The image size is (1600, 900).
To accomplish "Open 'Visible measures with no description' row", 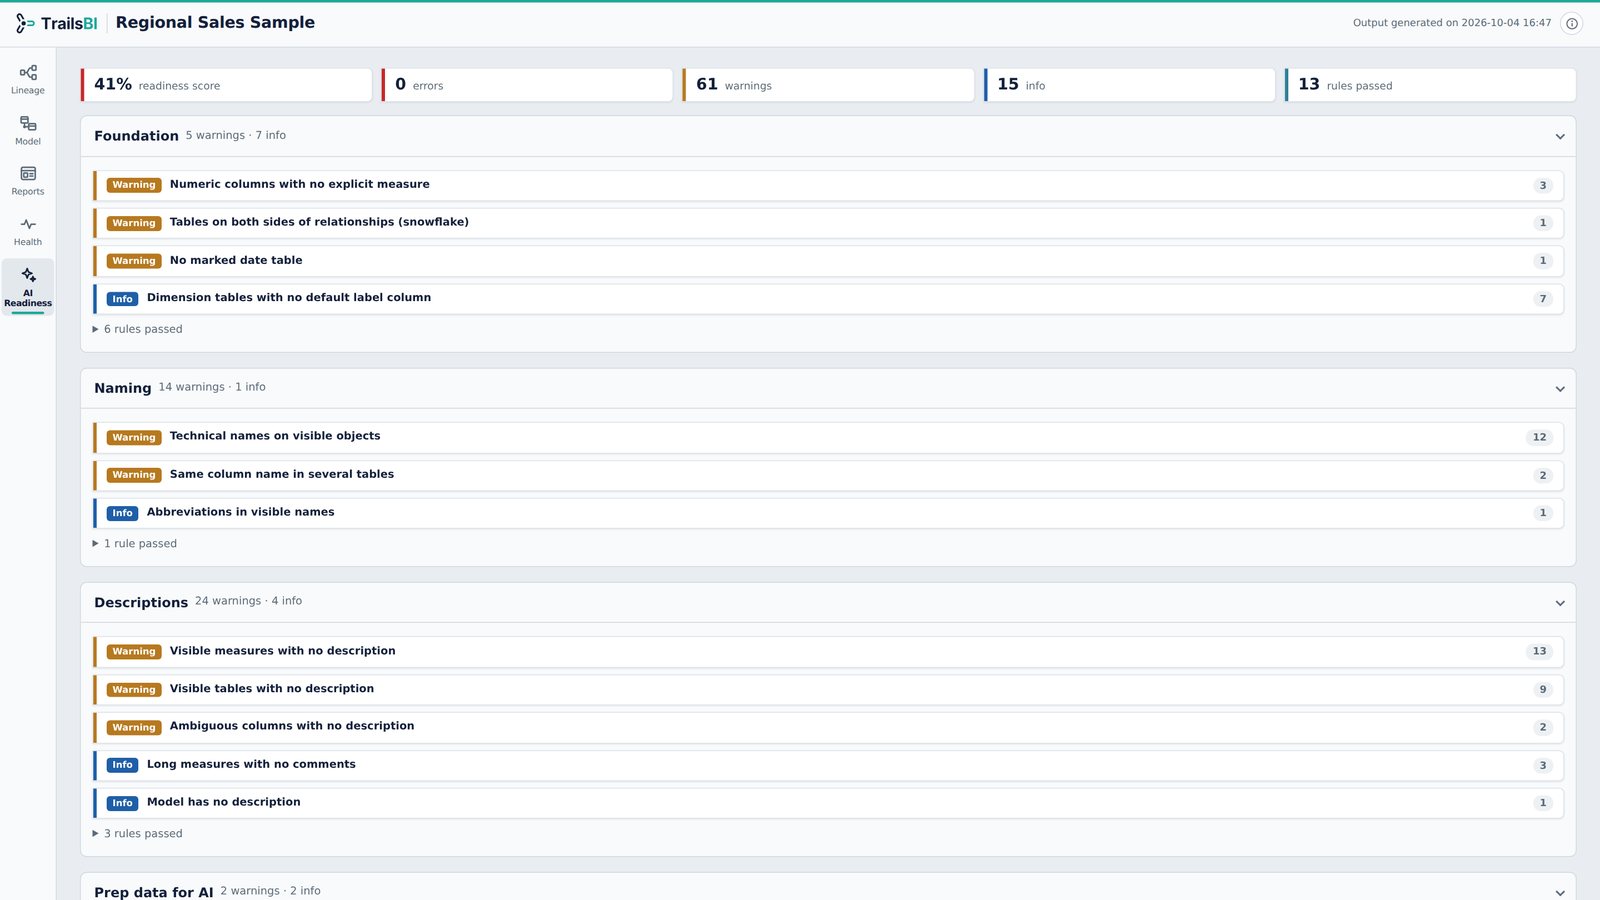I will [x=828, y=651].
